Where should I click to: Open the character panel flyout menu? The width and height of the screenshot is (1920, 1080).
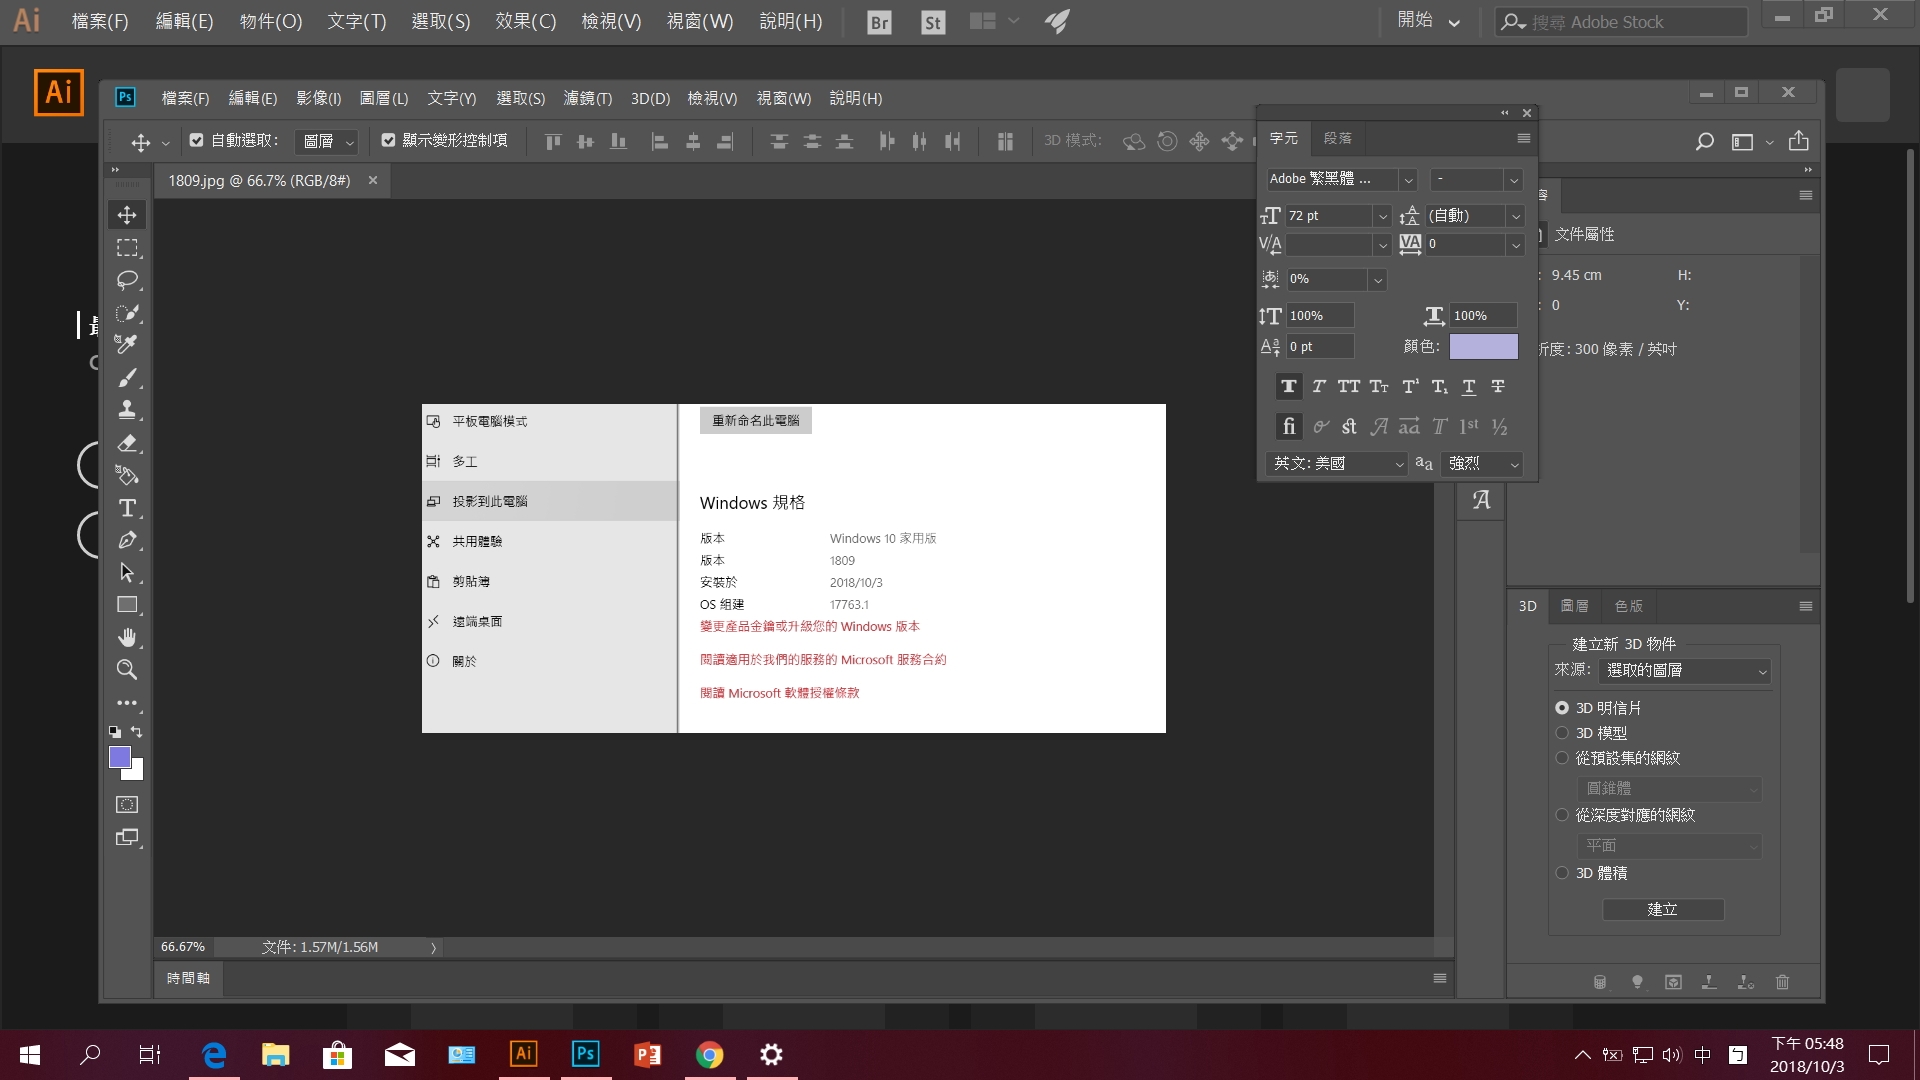pos(1523,138)
